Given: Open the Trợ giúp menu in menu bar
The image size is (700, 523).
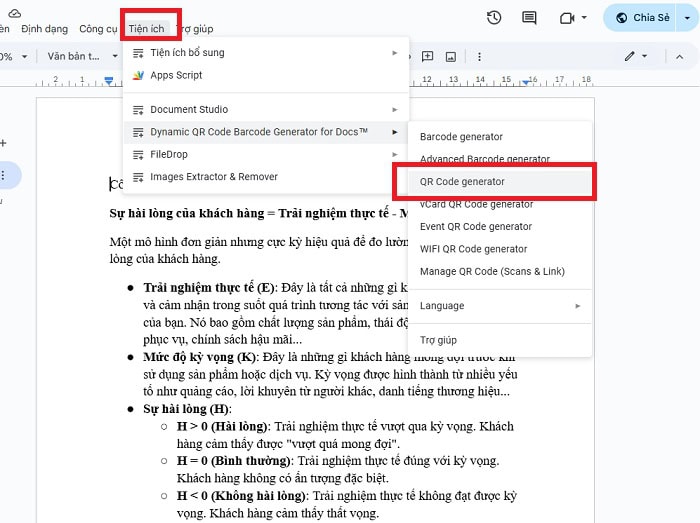Looking at the screenshot, I should pyautogui.click(x=196, y=29).
